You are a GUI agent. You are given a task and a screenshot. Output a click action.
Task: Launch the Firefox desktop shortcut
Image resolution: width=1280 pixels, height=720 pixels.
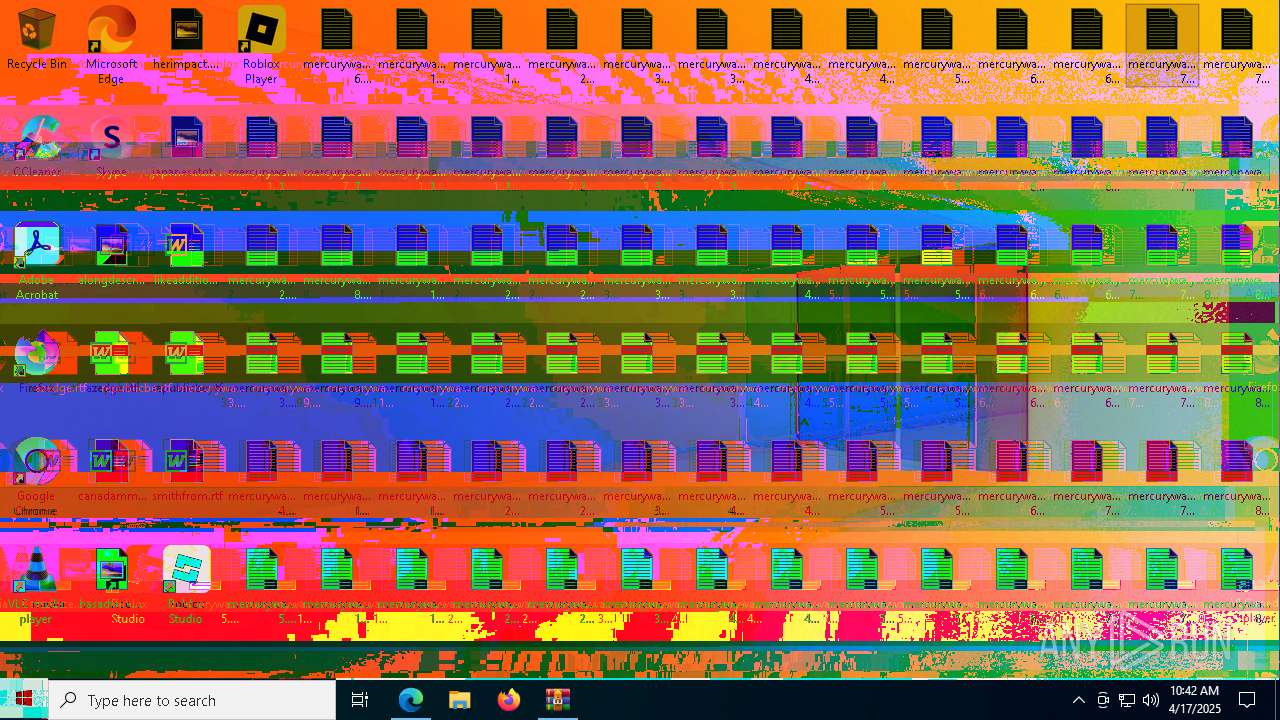coord(36,362)
